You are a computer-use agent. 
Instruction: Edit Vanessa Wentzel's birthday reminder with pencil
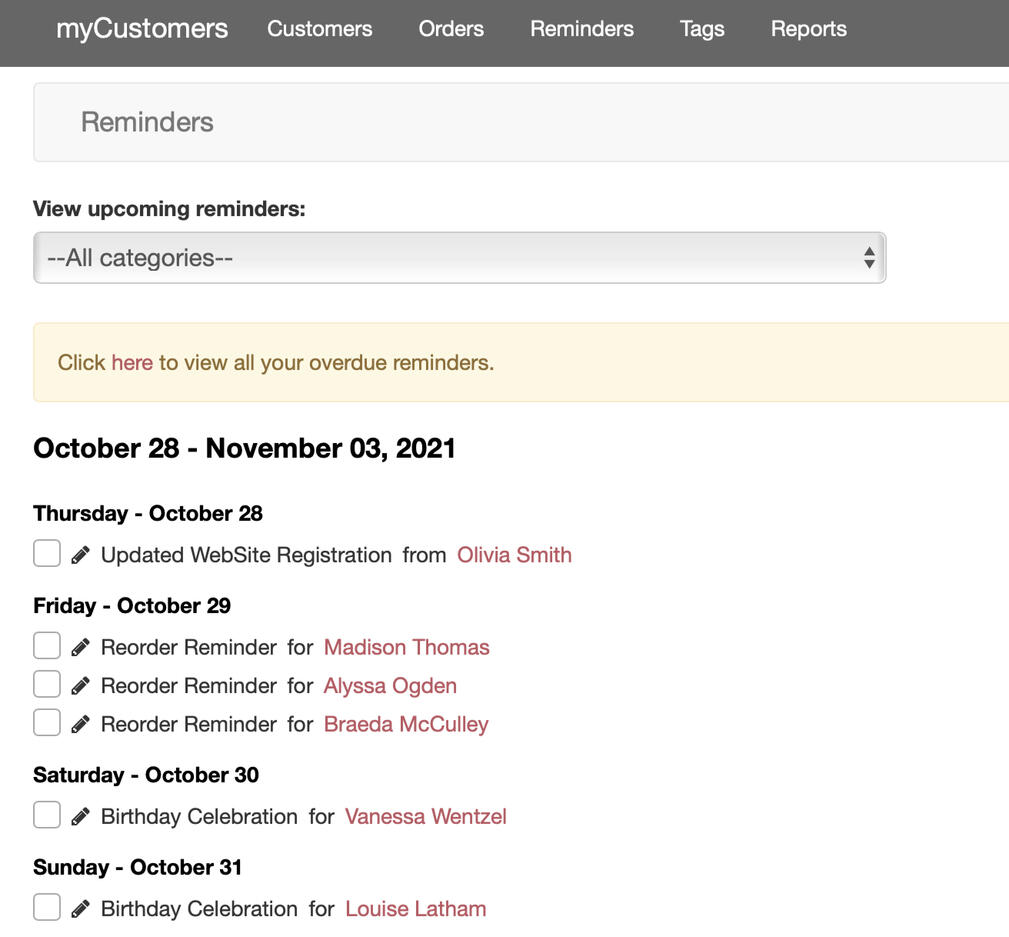pyautogui.click(x=81, y=817)
